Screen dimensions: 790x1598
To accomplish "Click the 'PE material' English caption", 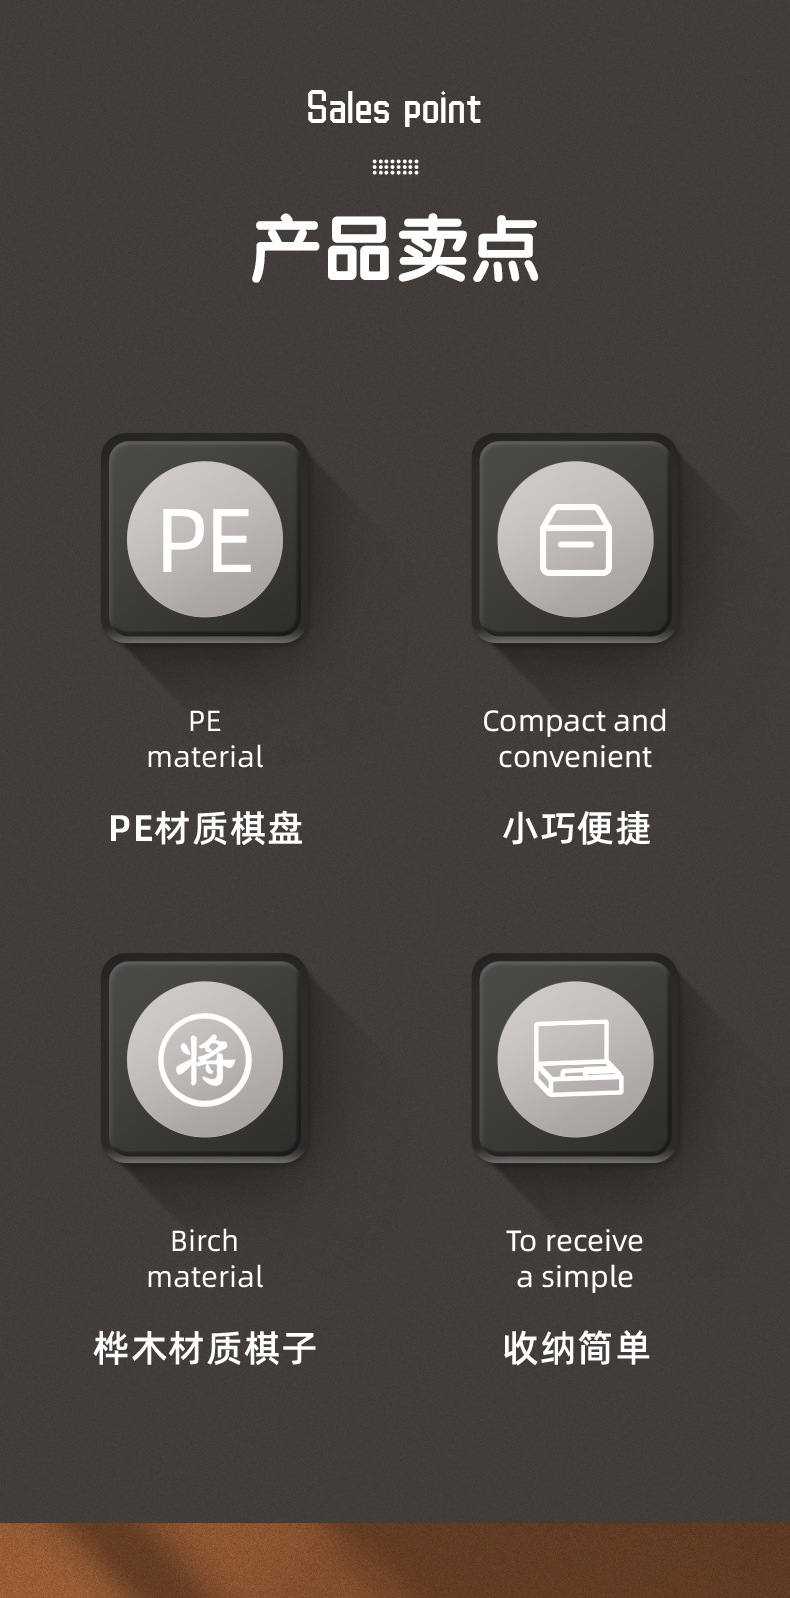I will pos(205,739).
